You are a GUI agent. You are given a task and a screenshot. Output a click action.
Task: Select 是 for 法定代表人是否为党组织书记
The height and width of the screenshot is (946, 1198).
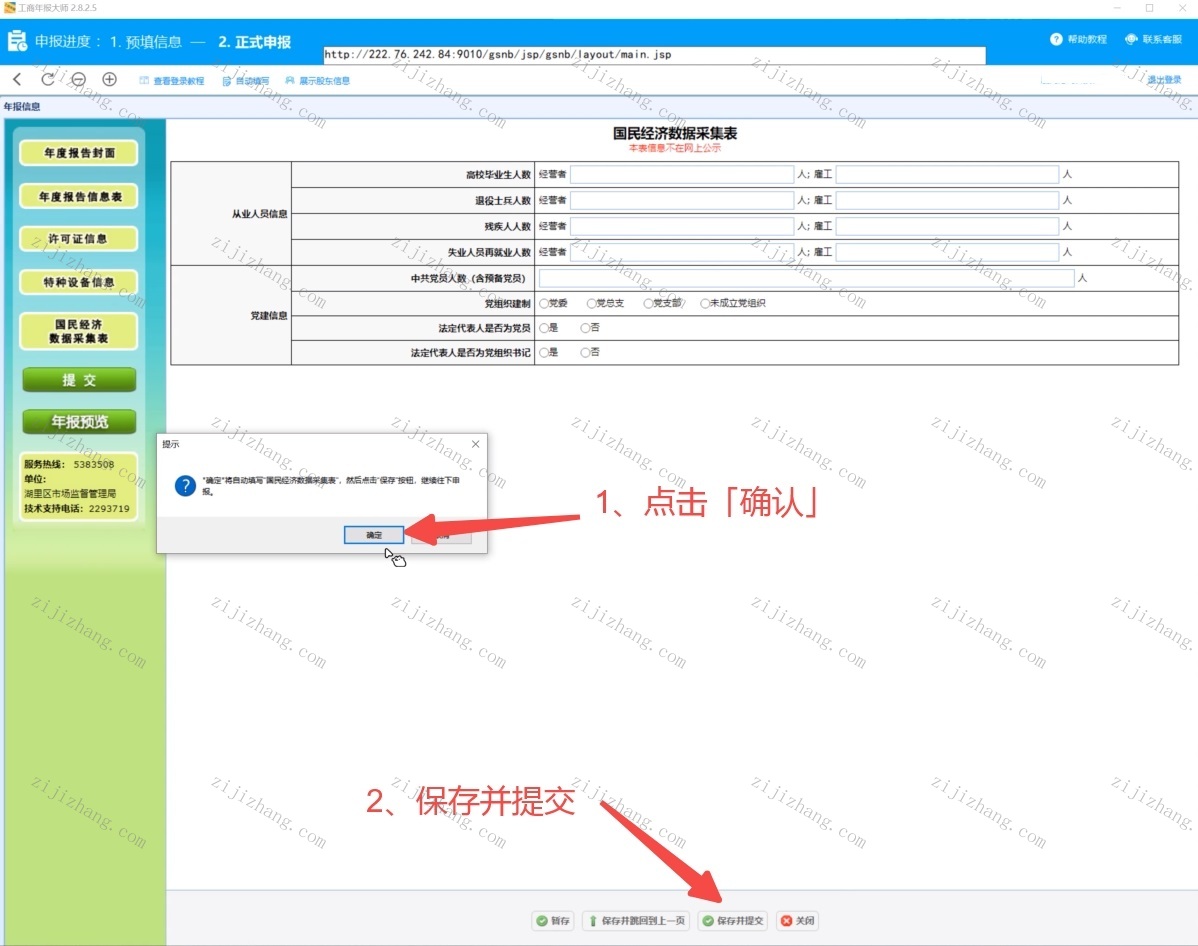(544, 352)
